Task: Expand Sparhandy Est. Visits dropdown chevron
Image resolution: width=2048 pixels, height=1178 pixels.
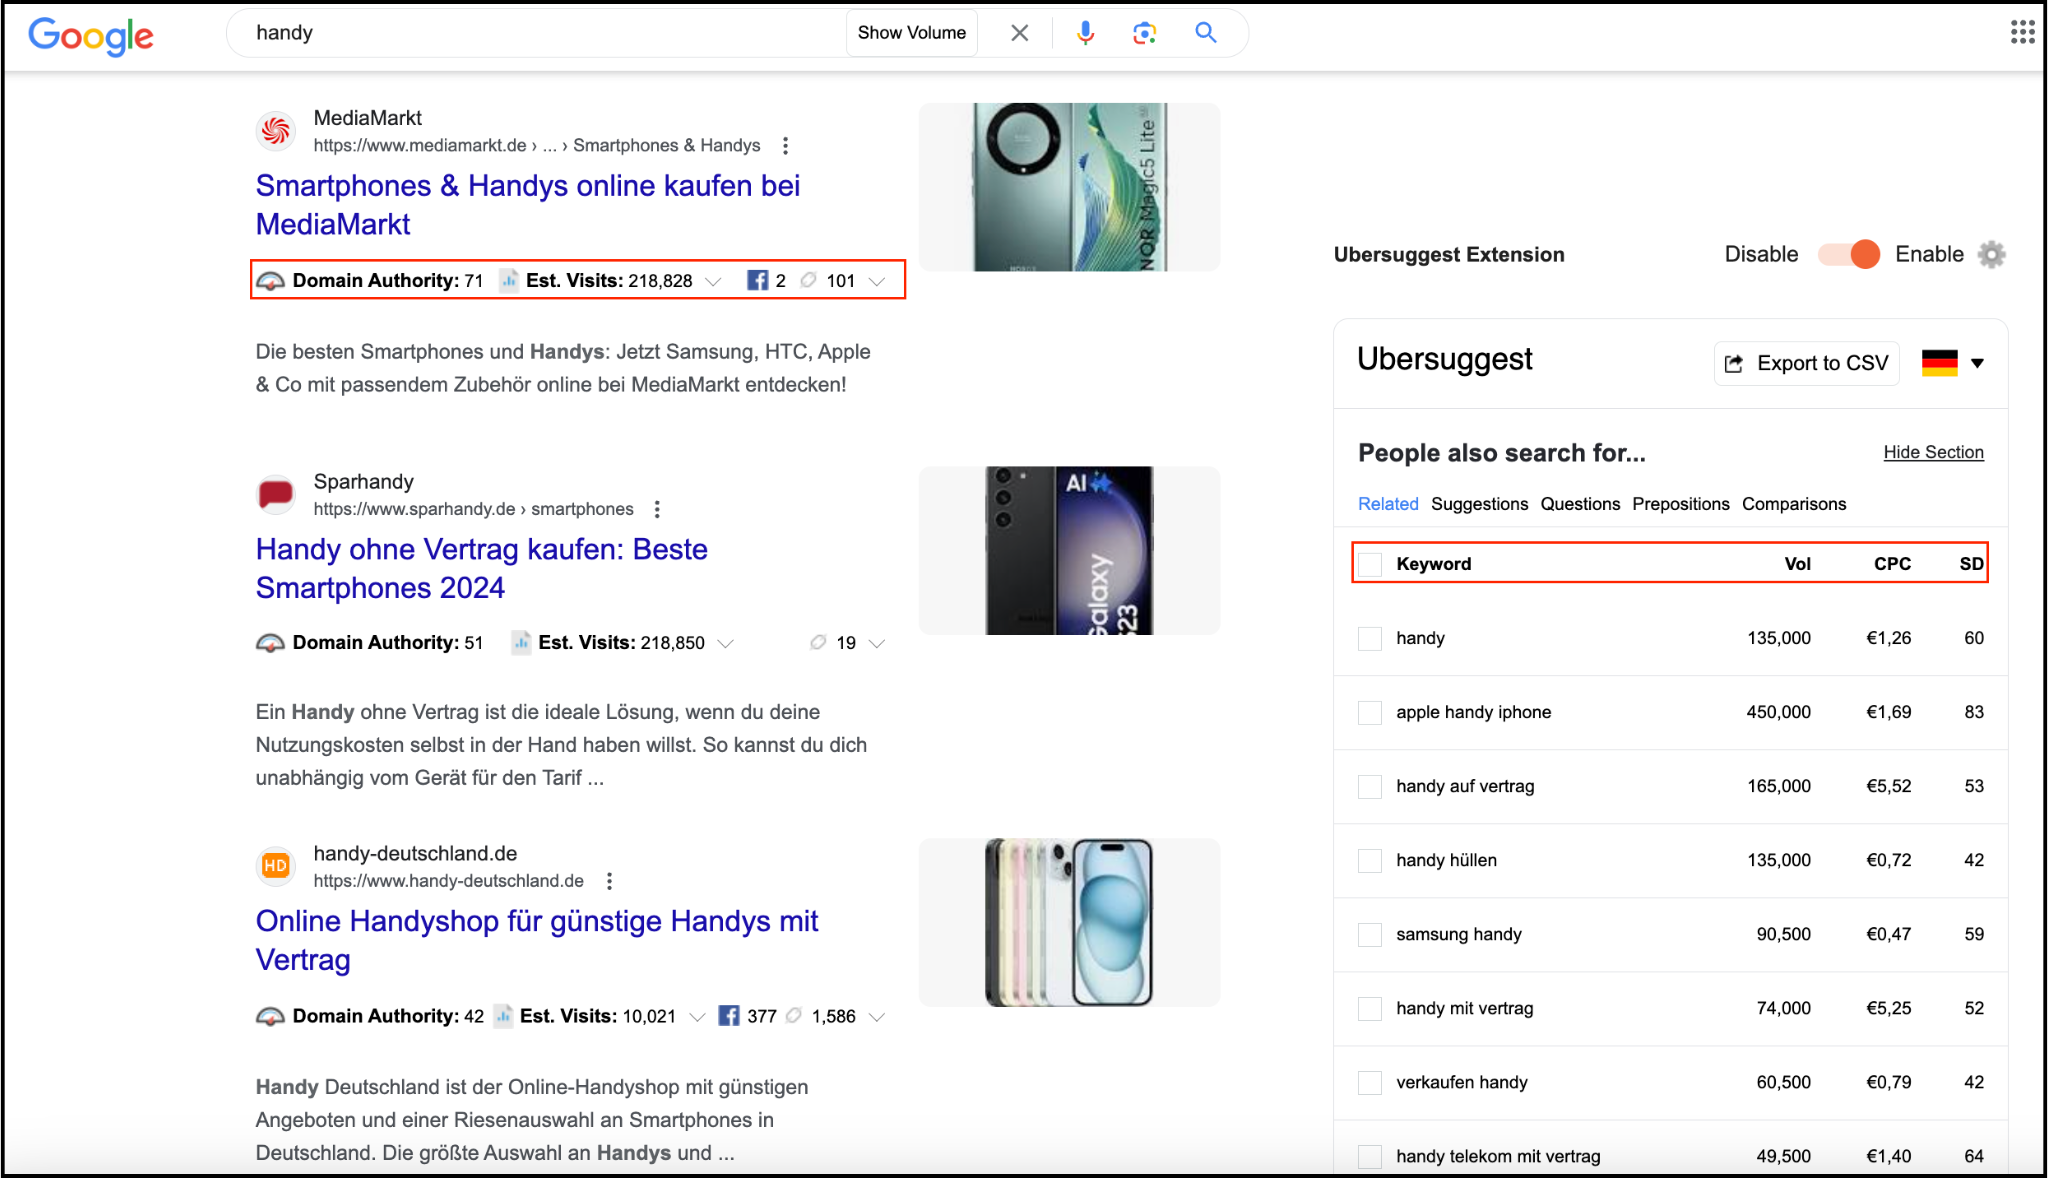Action: [726, 643]
